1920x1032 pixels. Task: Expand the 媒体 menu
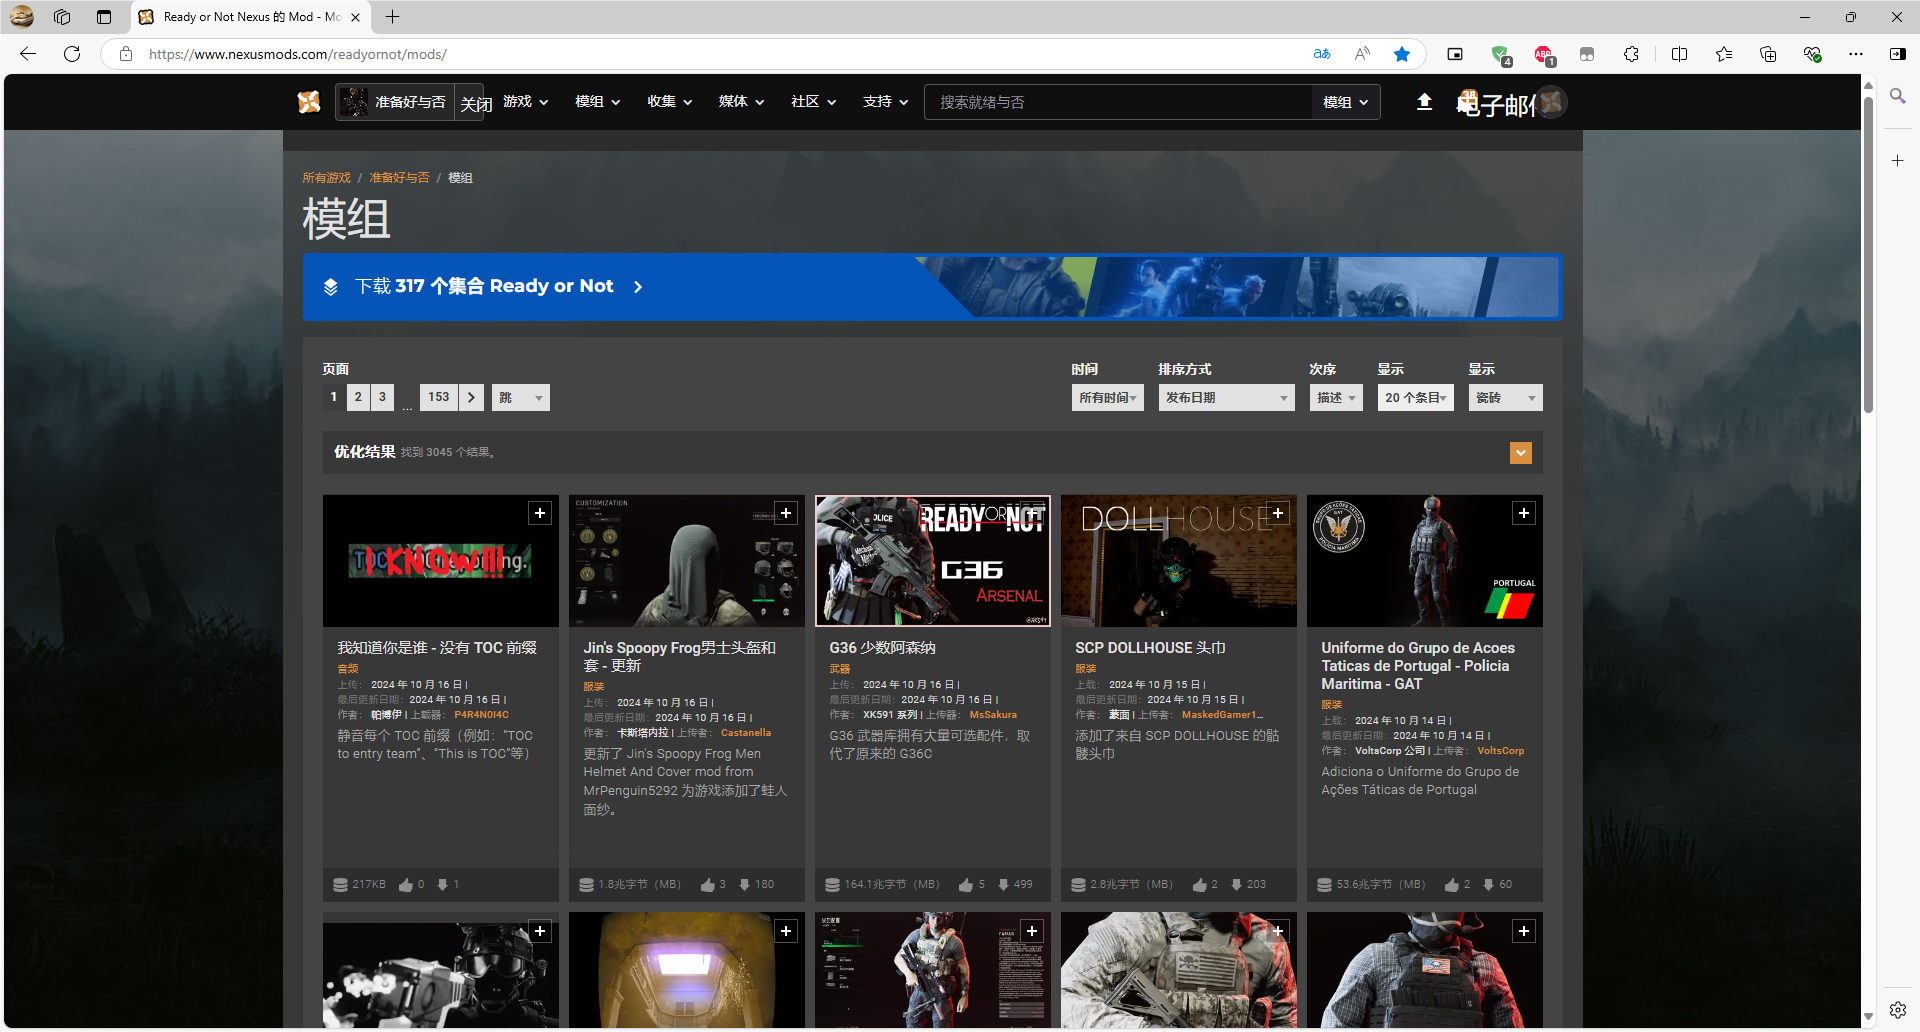coord(741,102)
